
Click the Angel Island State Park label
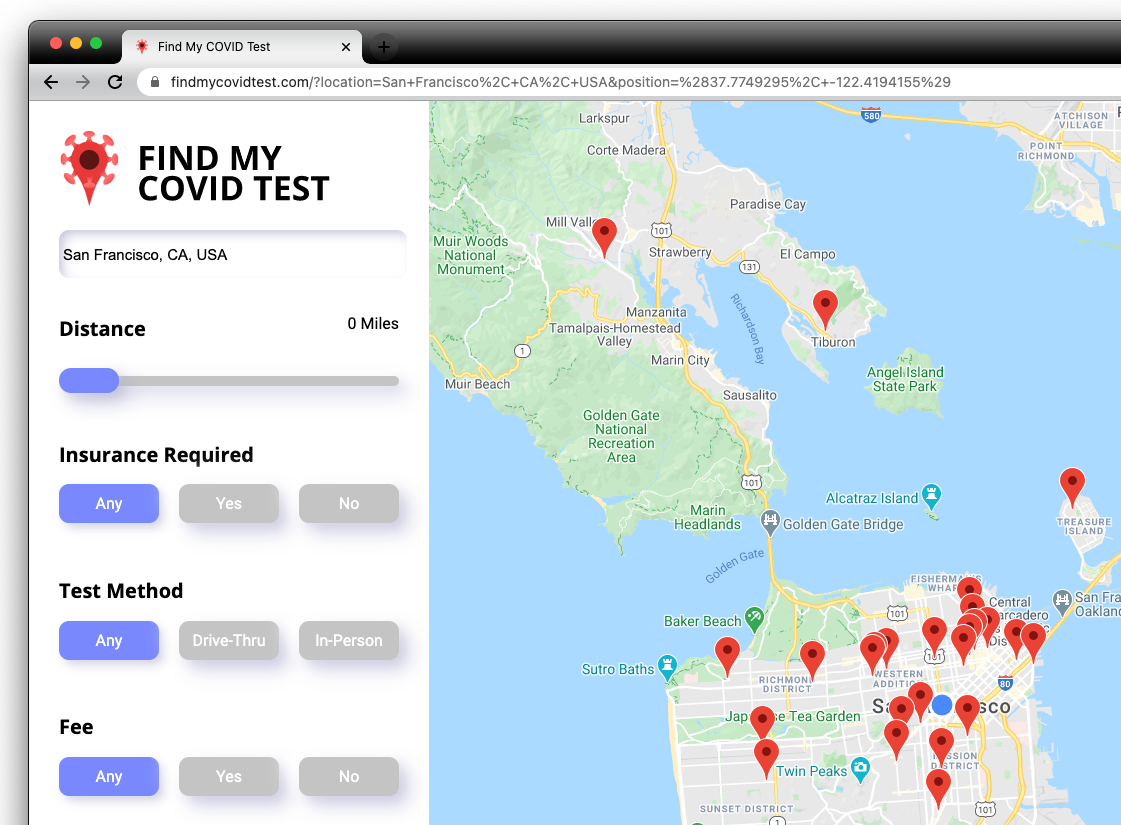point(905,380)
